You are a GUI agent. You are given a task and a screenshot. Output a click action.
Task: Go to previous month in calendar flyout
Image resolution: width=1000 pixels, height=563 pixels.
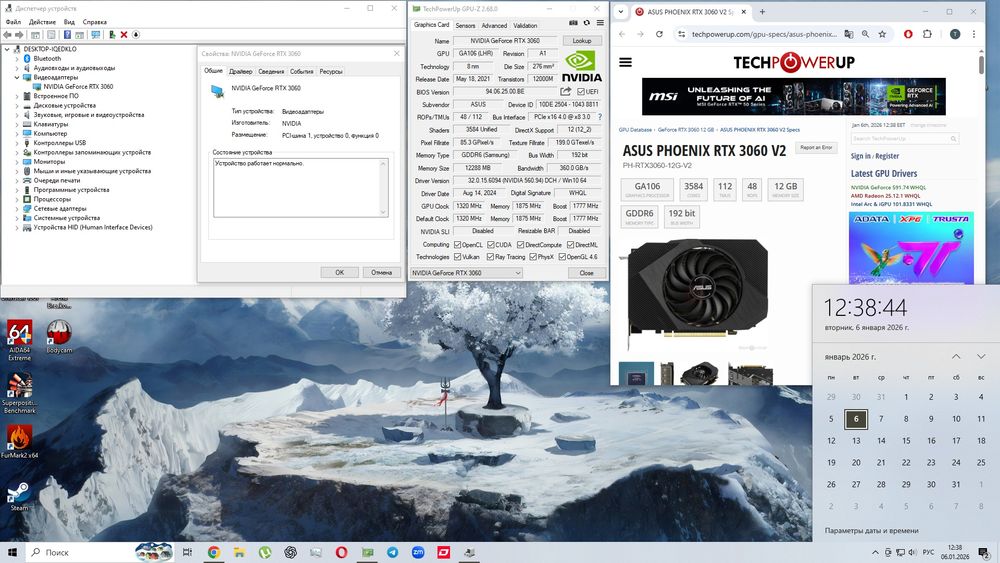click(x=956, y=356)
